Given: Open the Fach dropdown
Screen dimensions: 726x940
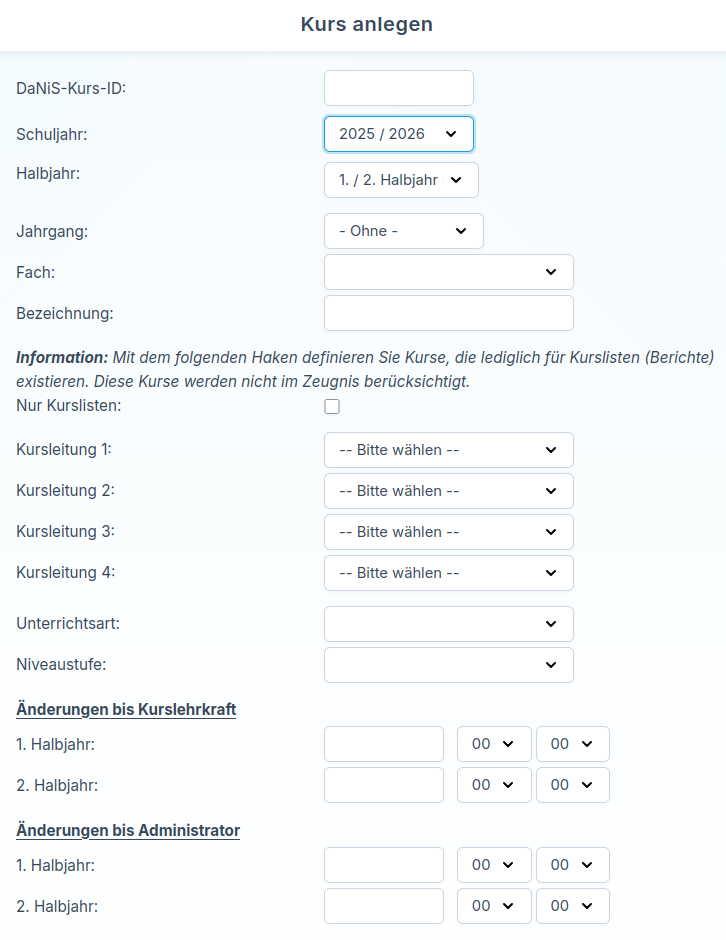Looking at the screenshot, I should point(448,272).
